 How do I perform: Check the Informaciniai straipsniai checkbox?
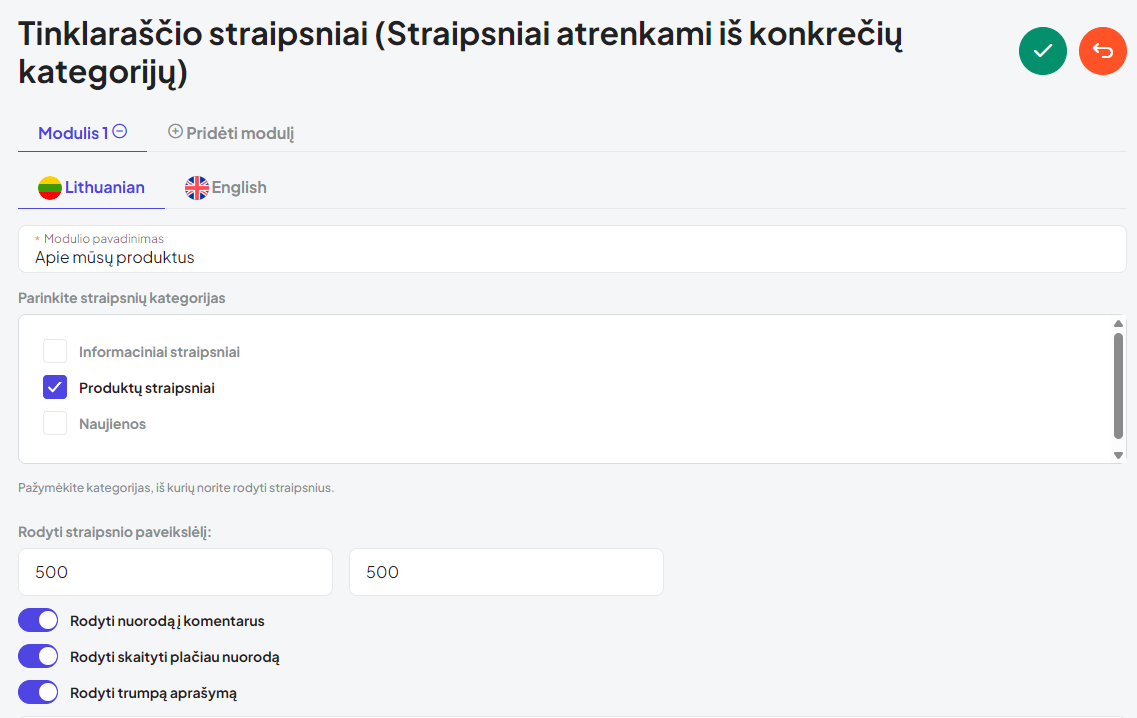coord(55,351)
